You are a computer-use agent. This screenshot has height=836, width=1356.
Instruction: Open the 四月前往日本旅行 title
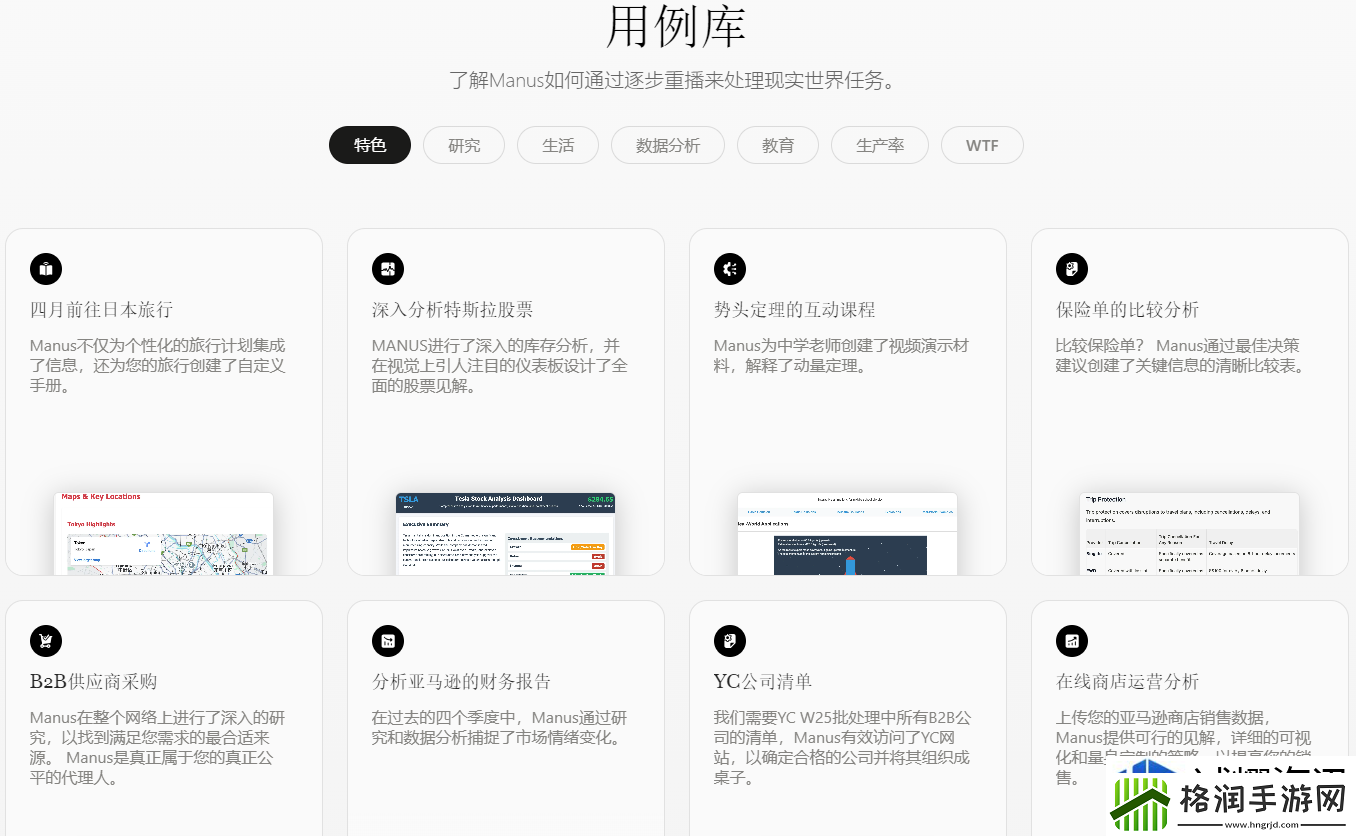(x=101, y=310)
